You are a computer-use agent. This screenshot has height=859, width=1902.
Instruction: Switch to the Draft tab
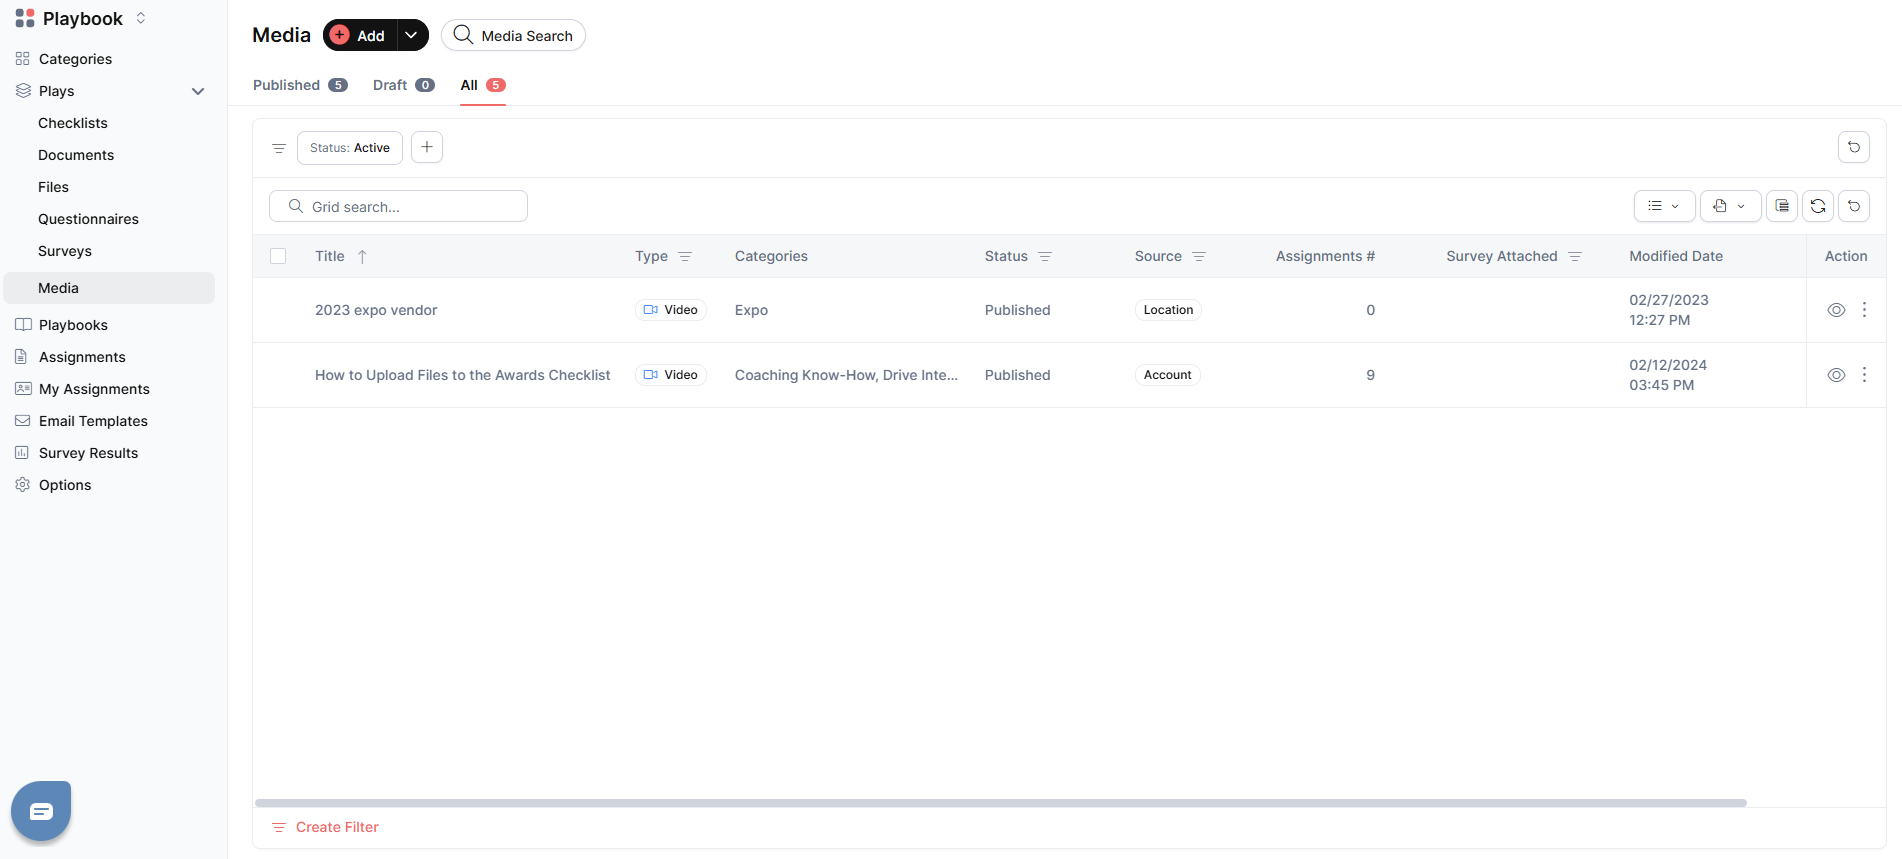click(403, 85)
